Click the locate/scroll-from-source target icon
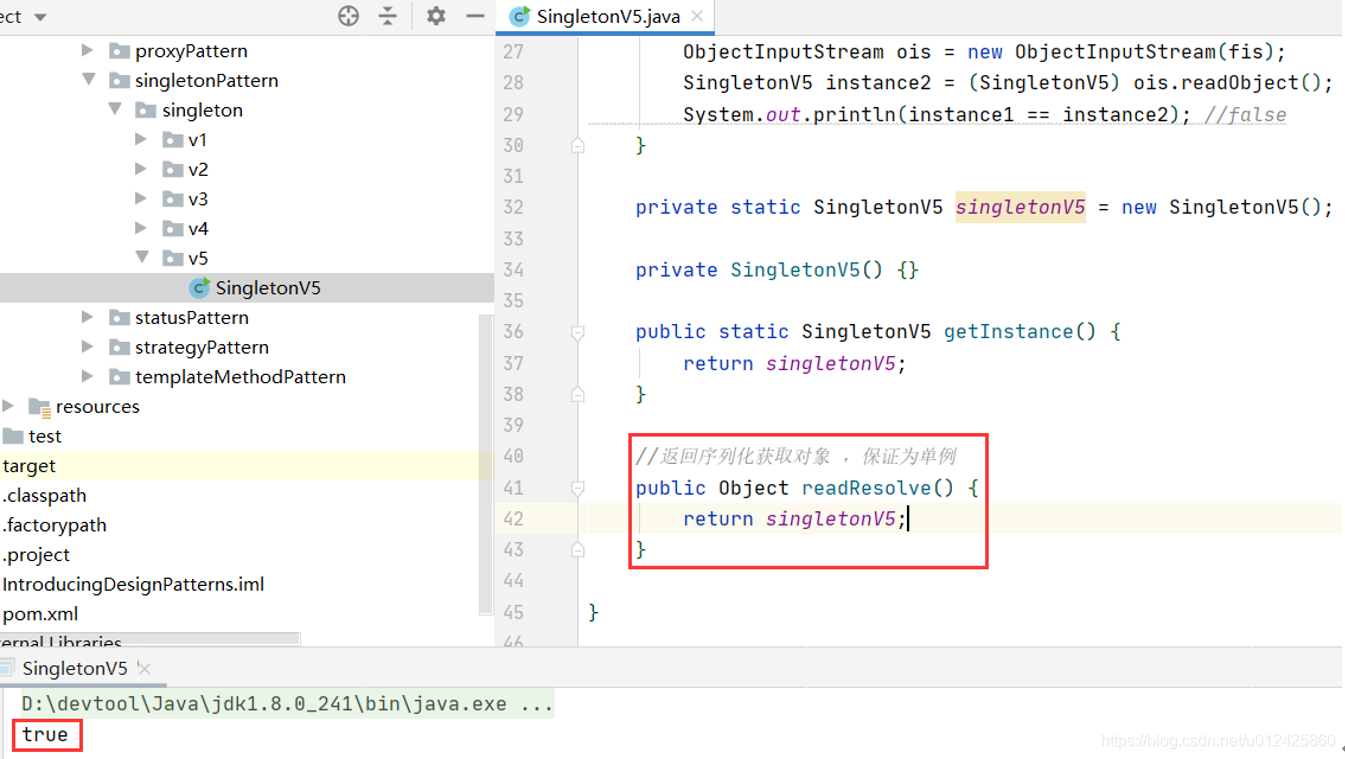This screenshot has width=1345, height=759. click(x=348, y=16)
